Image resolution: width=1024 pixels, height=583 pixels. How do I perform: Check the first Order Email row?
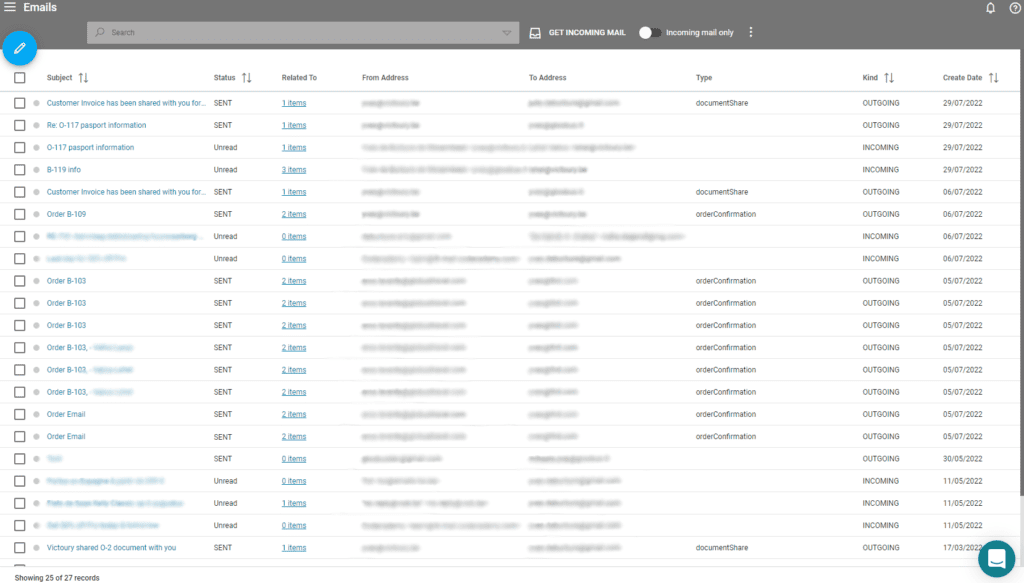coord(20,415)
